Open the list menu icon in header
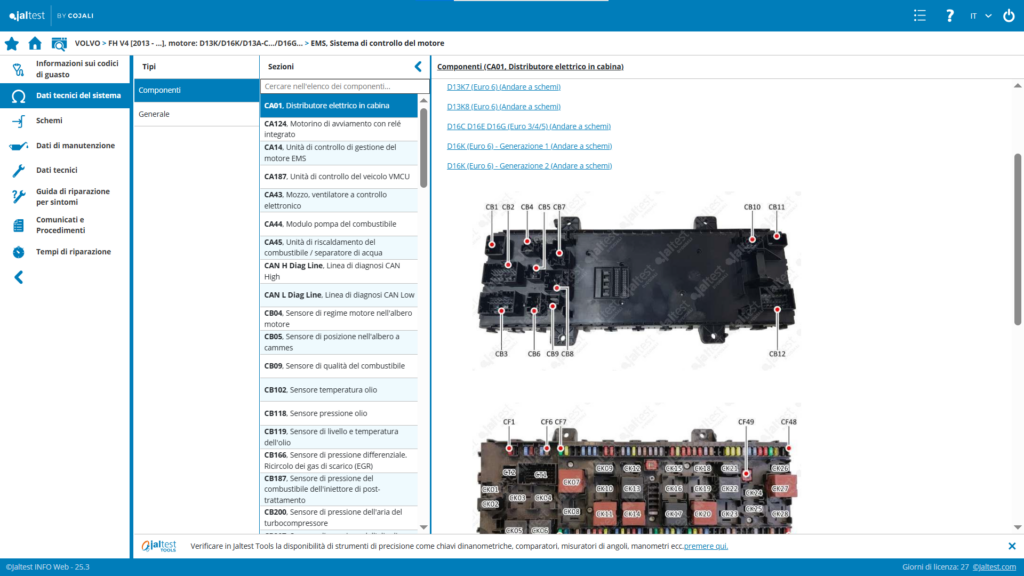 coord(920,15)
